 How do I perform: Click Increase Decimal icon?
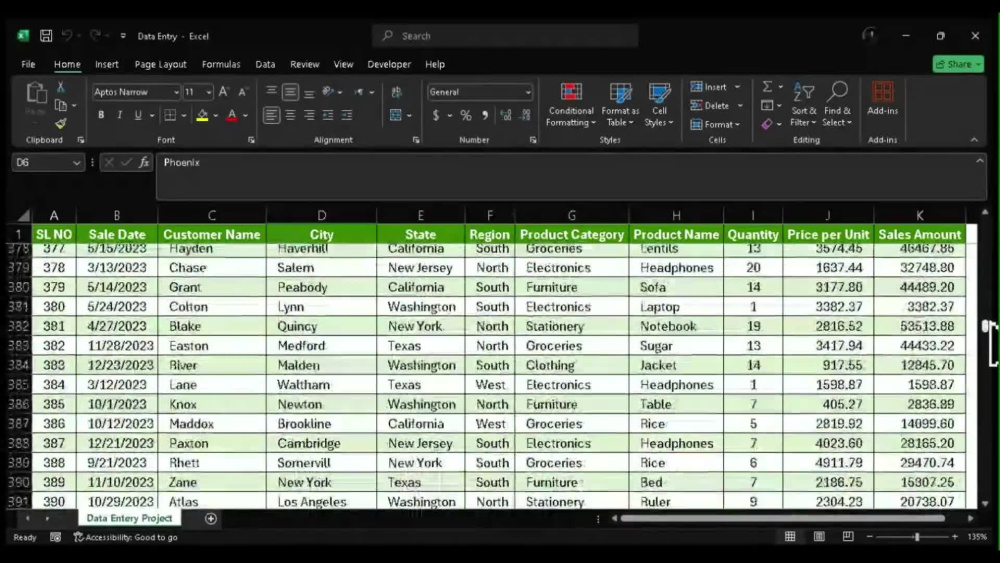[x=506, y=115]
